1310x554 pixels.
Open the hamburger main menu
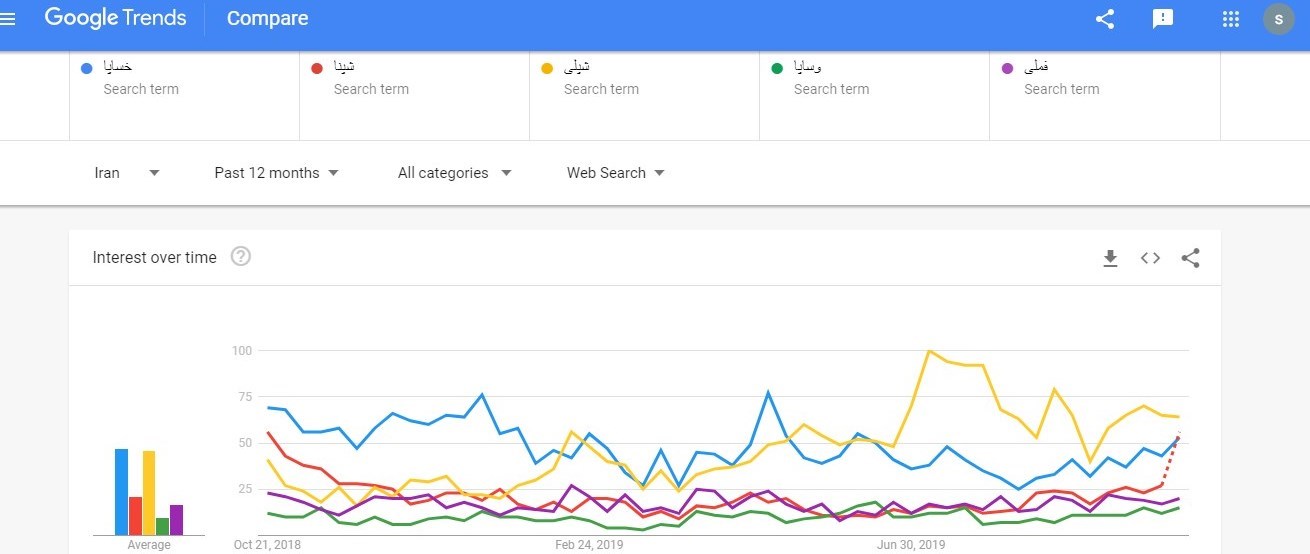click(x=8, y=18)
